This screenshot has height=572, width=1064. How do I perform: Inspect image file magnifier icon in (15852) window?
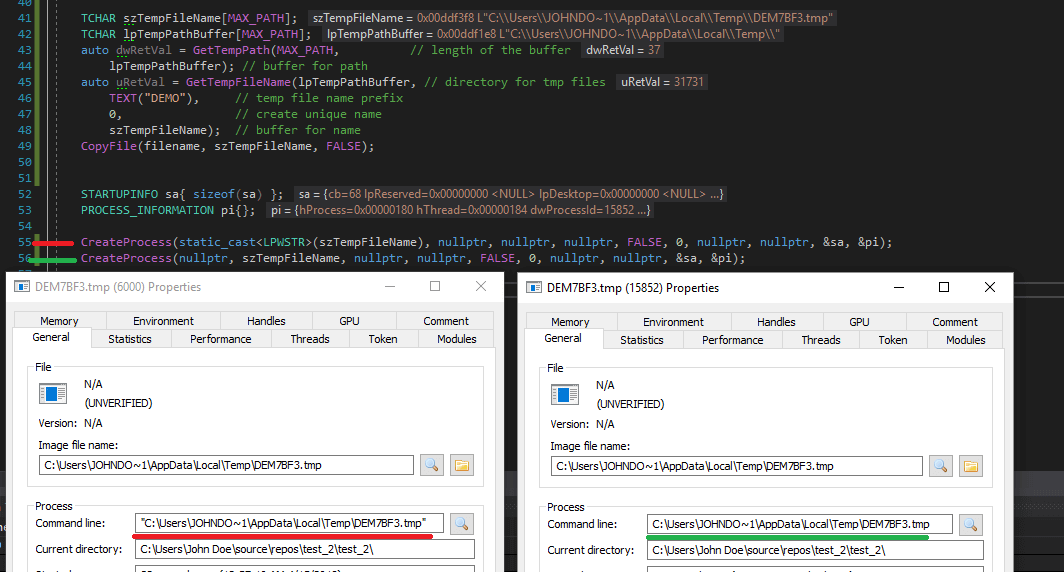pos(940,466)
